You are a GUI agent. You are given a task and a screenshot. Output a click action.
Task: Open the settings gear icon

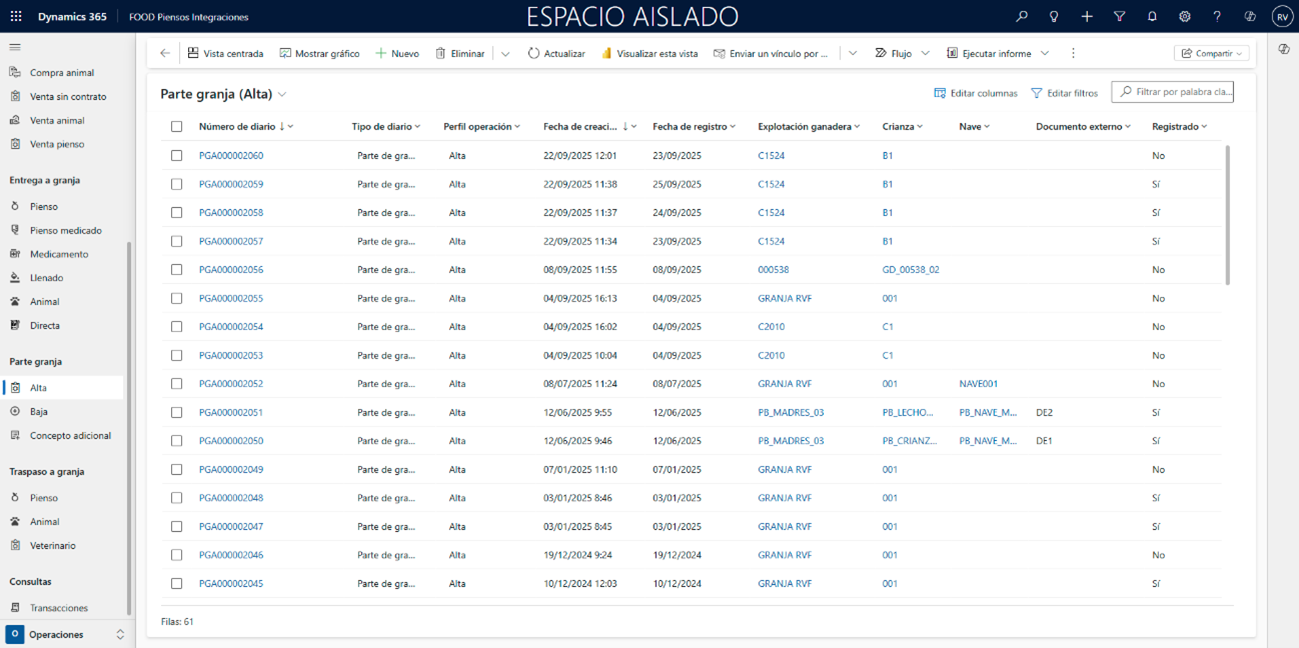(1184, 17)
